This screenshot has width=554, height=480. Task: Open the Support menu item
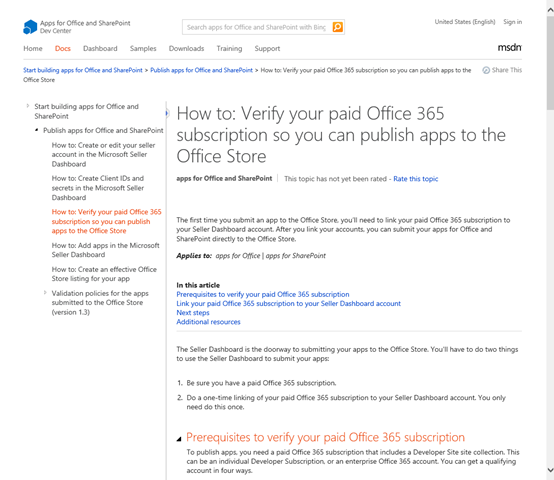[x=267, y=48]
